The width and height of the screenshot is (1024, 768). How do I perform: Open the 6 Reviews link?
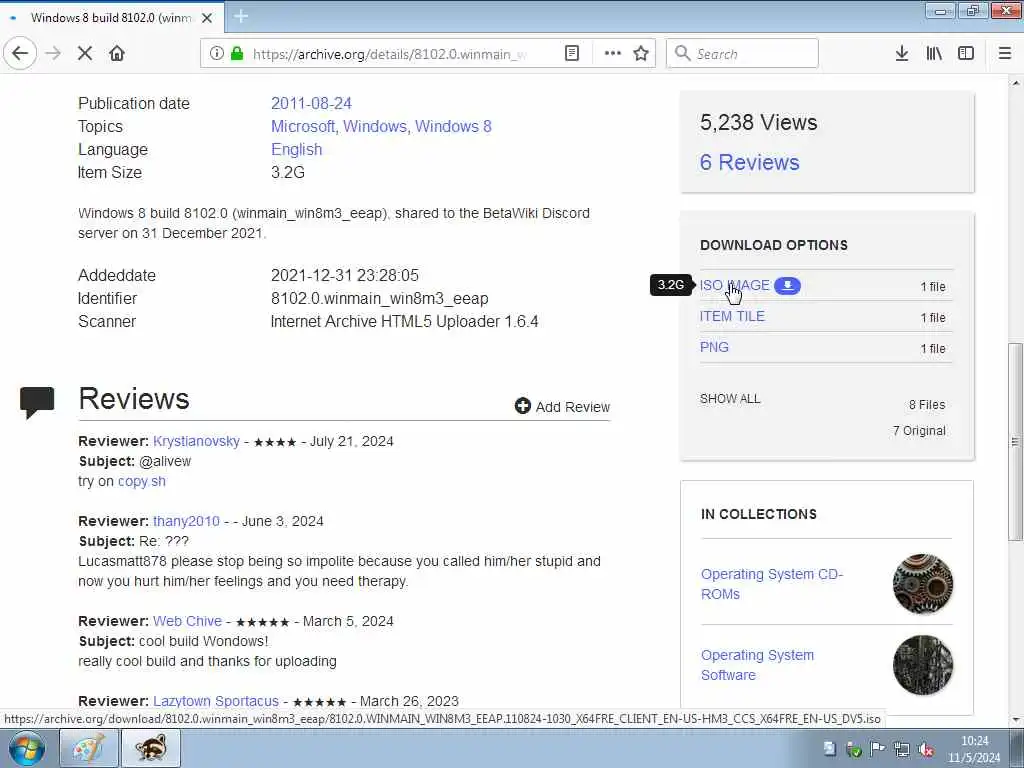(x=750, y=162)
